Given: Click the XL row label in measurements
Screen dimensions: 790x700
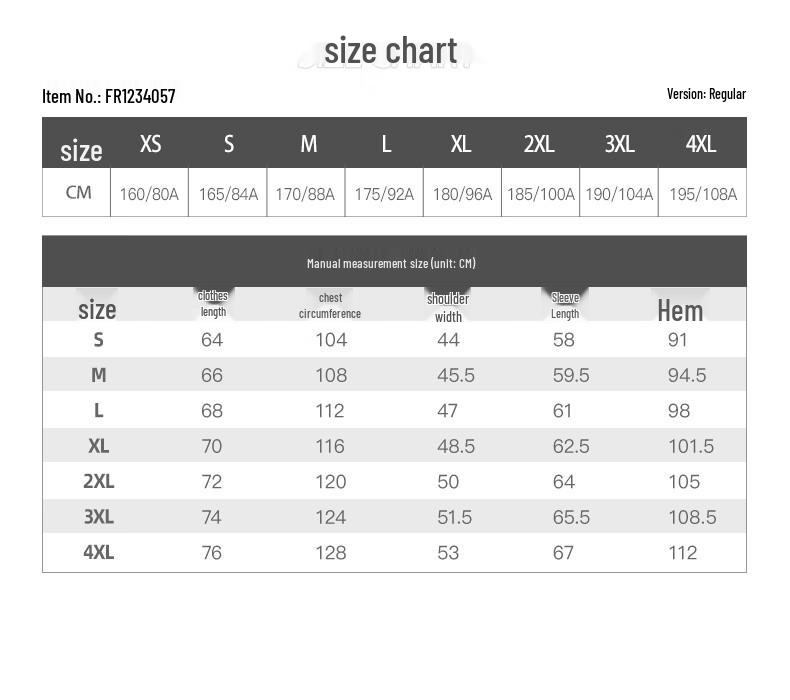Looking at the screenshot, I should 98,446.
